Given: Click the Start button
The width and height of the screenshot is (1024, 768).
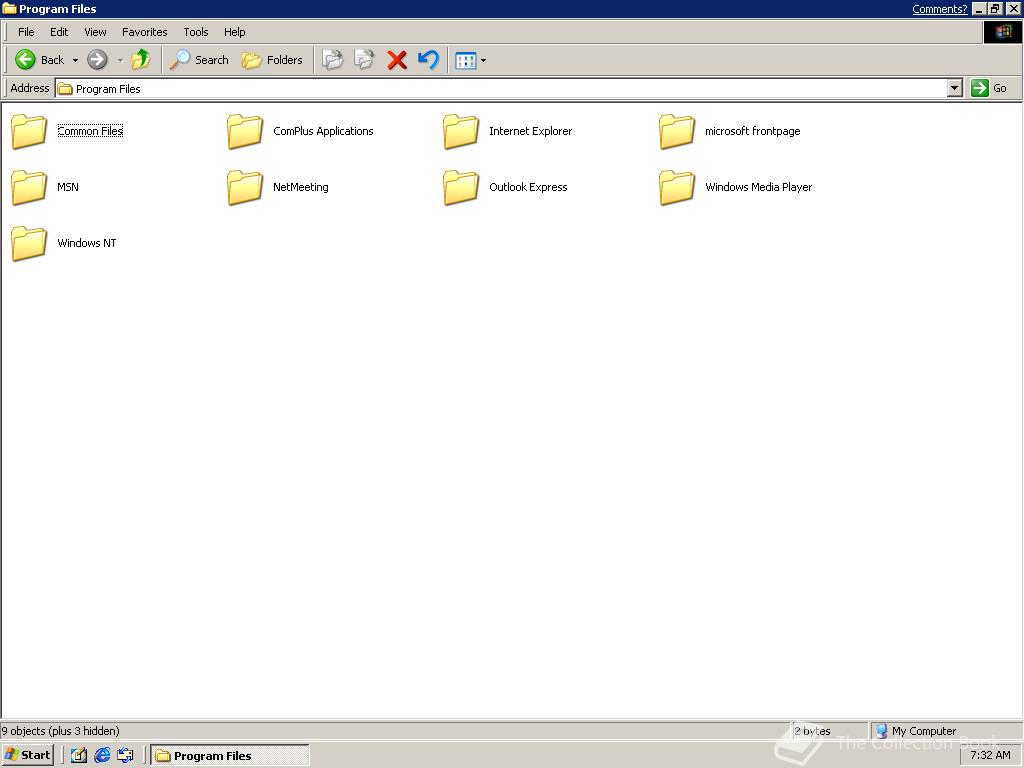Looking at the screenshot, I should point(27,755).
